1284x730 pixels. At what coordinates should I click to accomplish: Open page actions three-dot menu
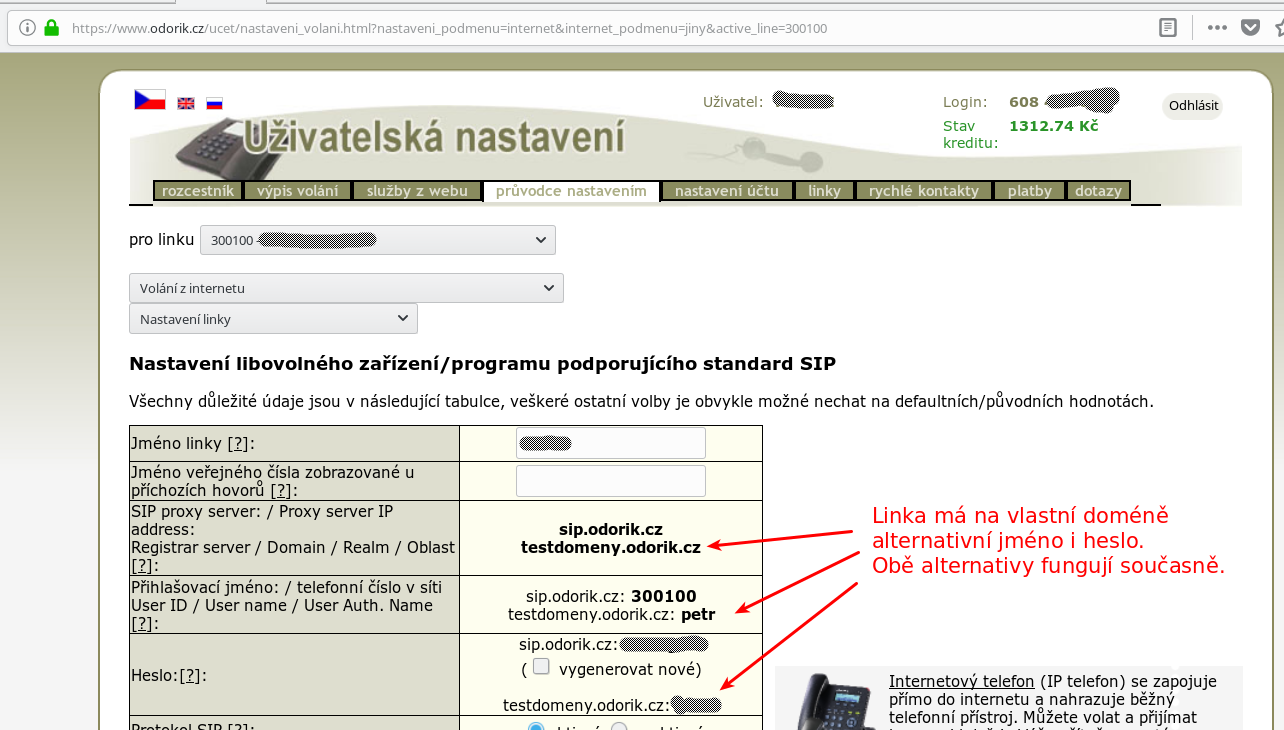(x=1217, y=28)
